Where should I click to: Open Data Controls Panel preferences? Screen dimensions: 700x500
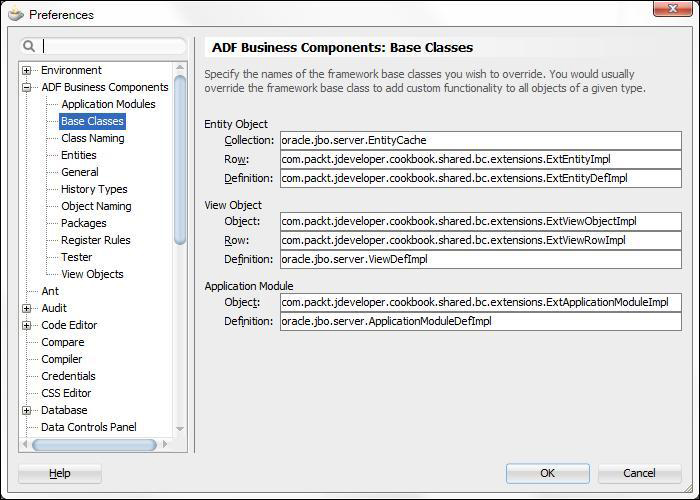tap(89, 427)
